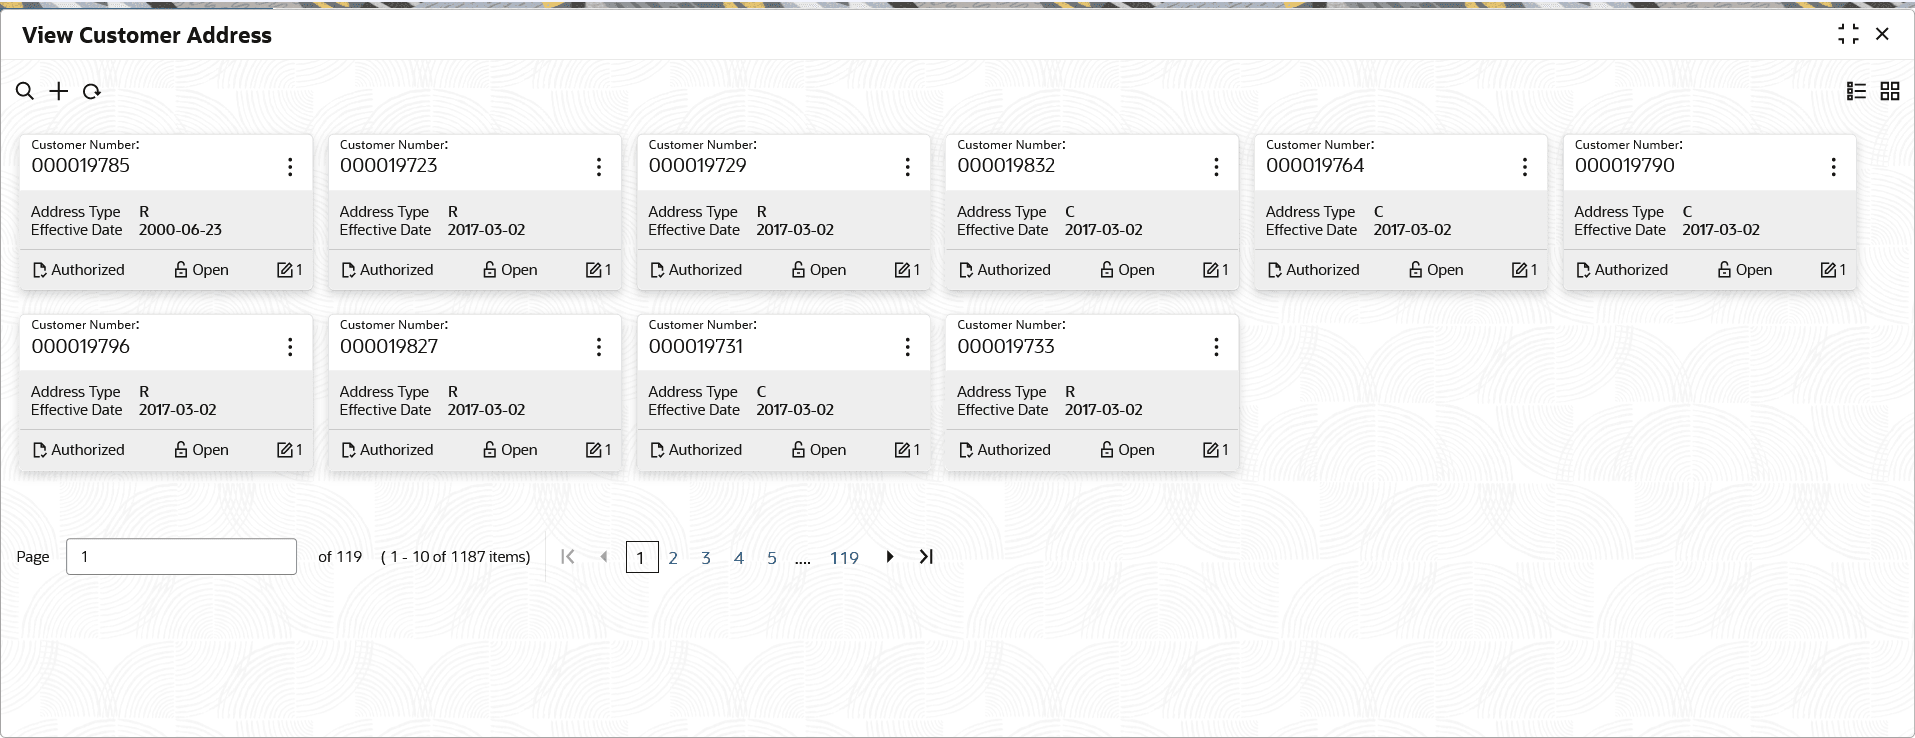This screenshot has height=738, width=1915.
Task: Open kebab menu for customer 000019827
Action: click(x=599, y=347)
